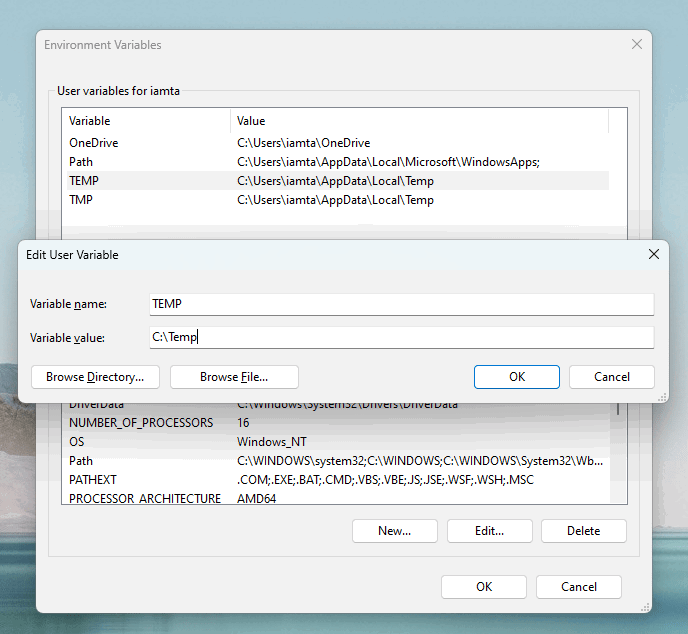Click New under system variables
Image resolution: width=688 pixels, height=634 pixels.
pos(394,531)
